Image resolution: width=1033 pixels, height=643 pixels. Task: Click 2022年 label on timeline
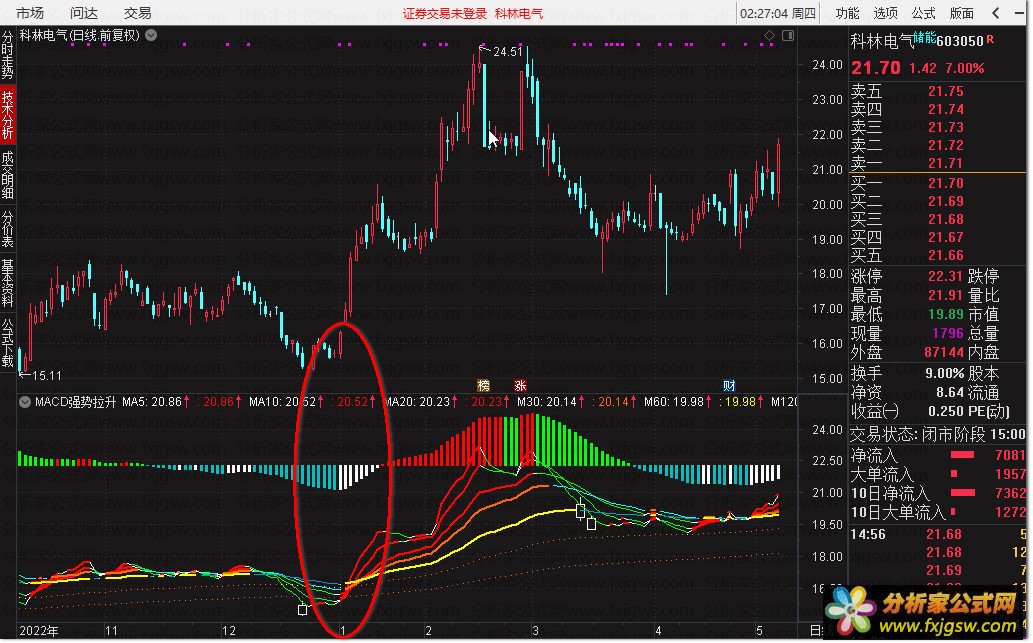[39, 630]
